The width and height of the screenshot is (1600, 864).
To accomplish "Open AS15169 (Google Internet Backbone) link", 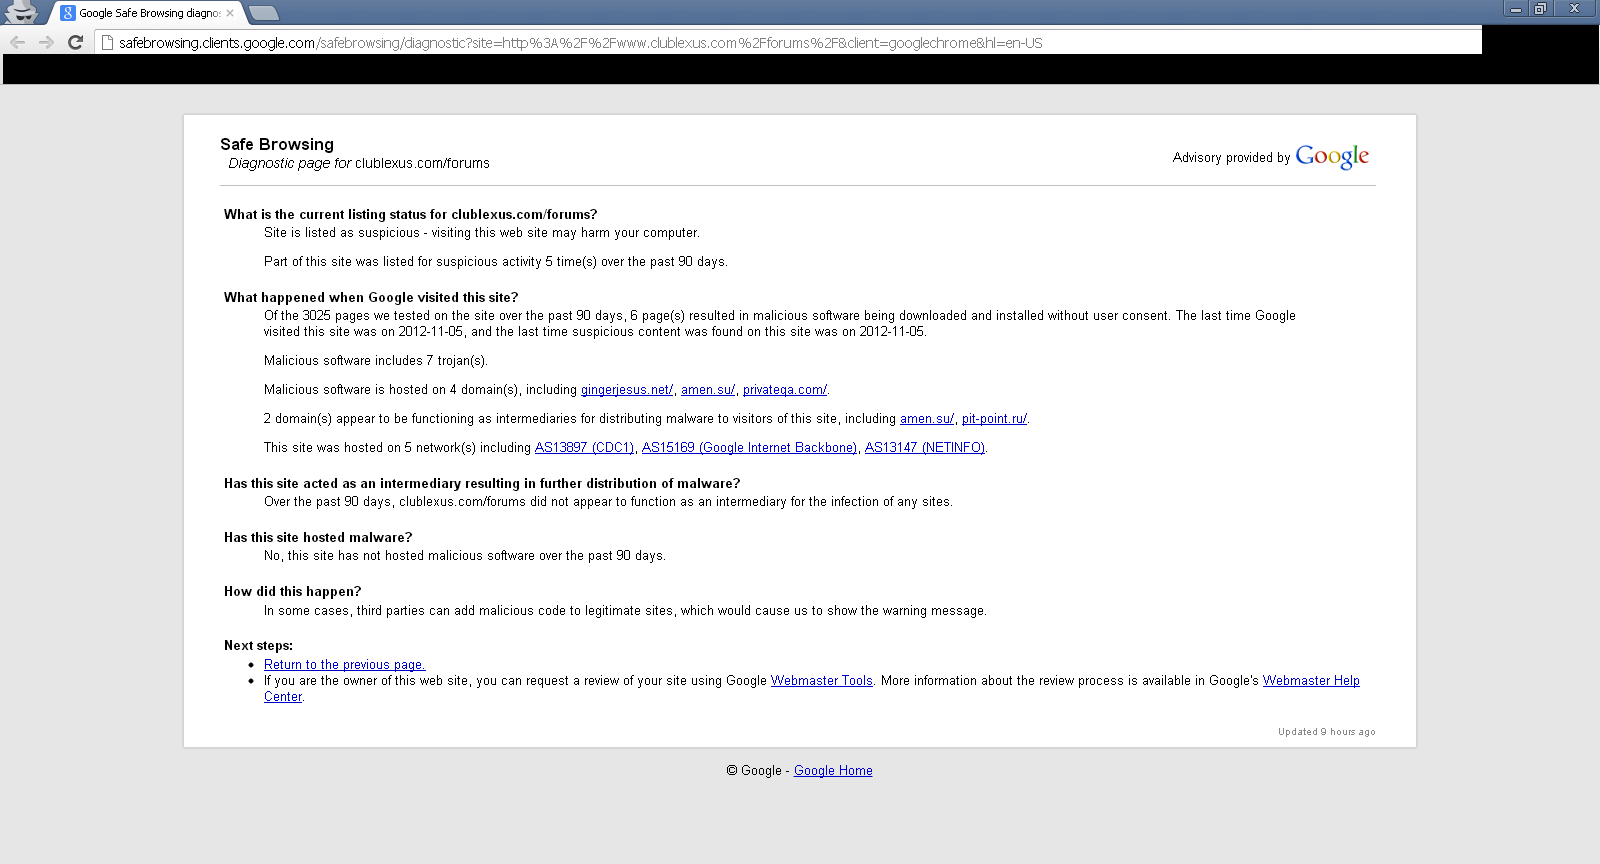I will pos(749,448).
